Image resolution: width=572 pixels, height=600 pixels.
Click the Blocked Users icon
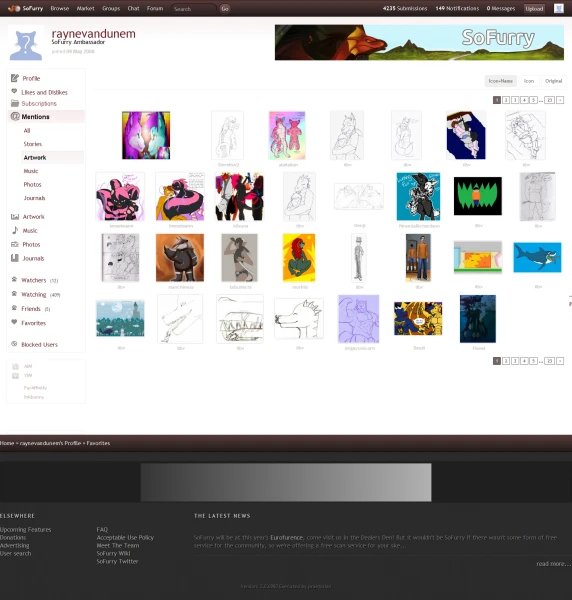14,344
